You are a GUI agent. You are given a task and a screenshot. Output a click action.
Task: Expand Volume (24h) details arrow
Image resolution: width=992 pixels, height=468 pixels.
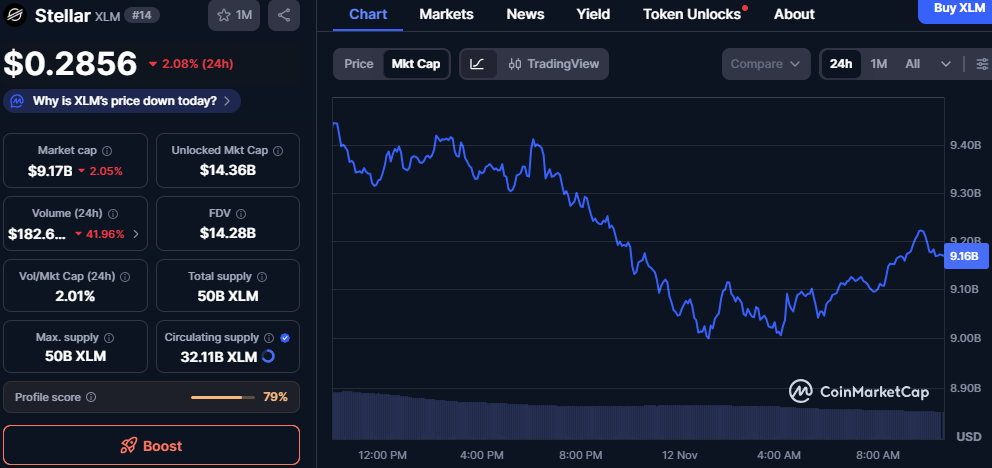pyautogui.click(x=136, y=234)
